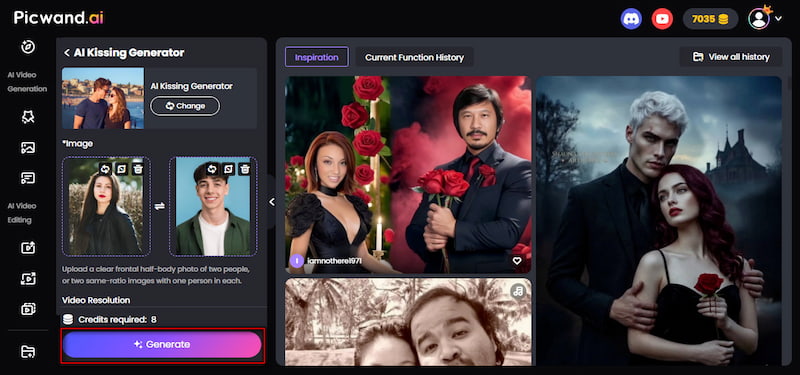Delete the woman's photo with trash icon
The width and height of the screenshot is (800, 375).
(137, 168)
